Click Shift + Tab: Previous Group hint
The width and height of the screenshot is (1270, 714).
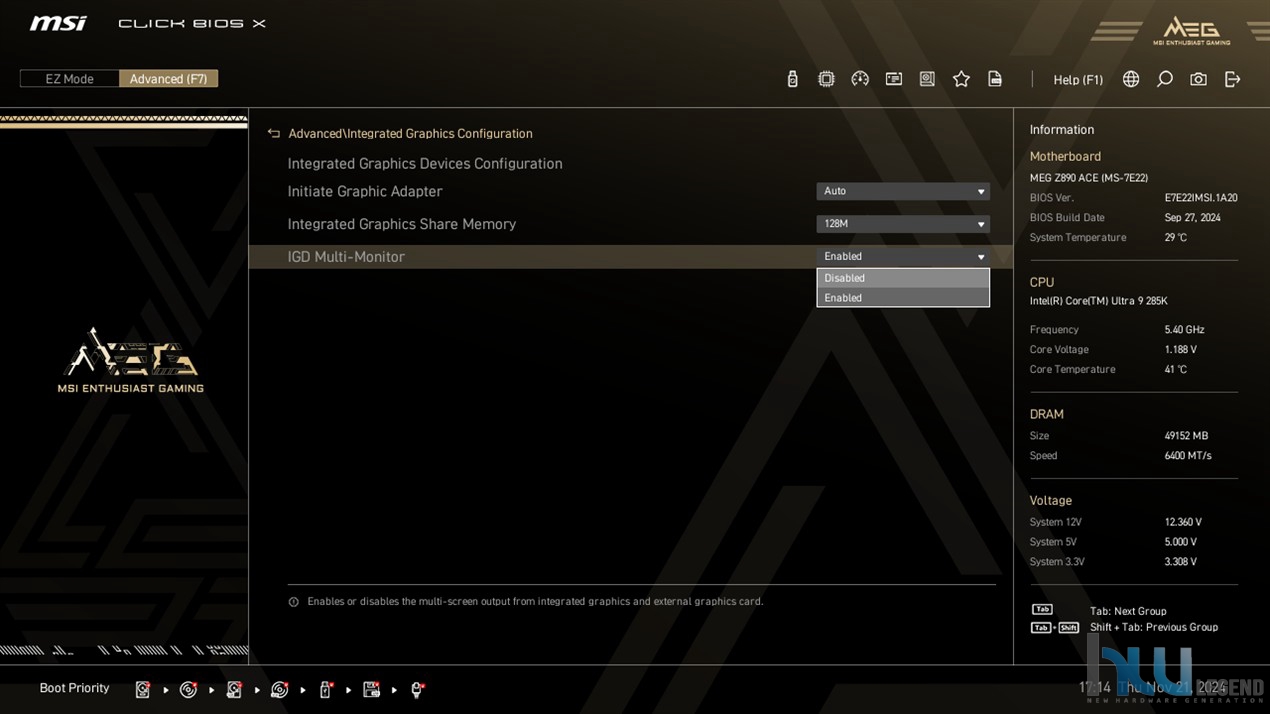1154,627
